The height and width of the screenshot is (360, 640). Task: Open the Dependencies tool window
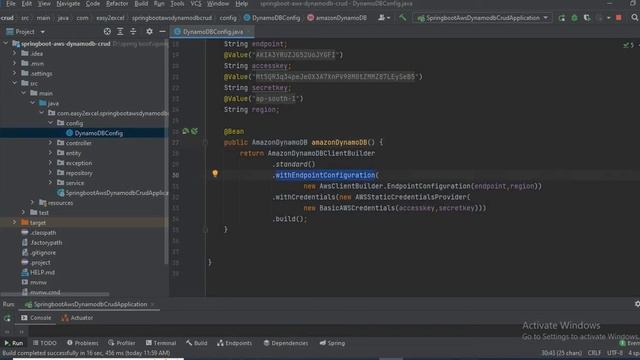point(285,343)
